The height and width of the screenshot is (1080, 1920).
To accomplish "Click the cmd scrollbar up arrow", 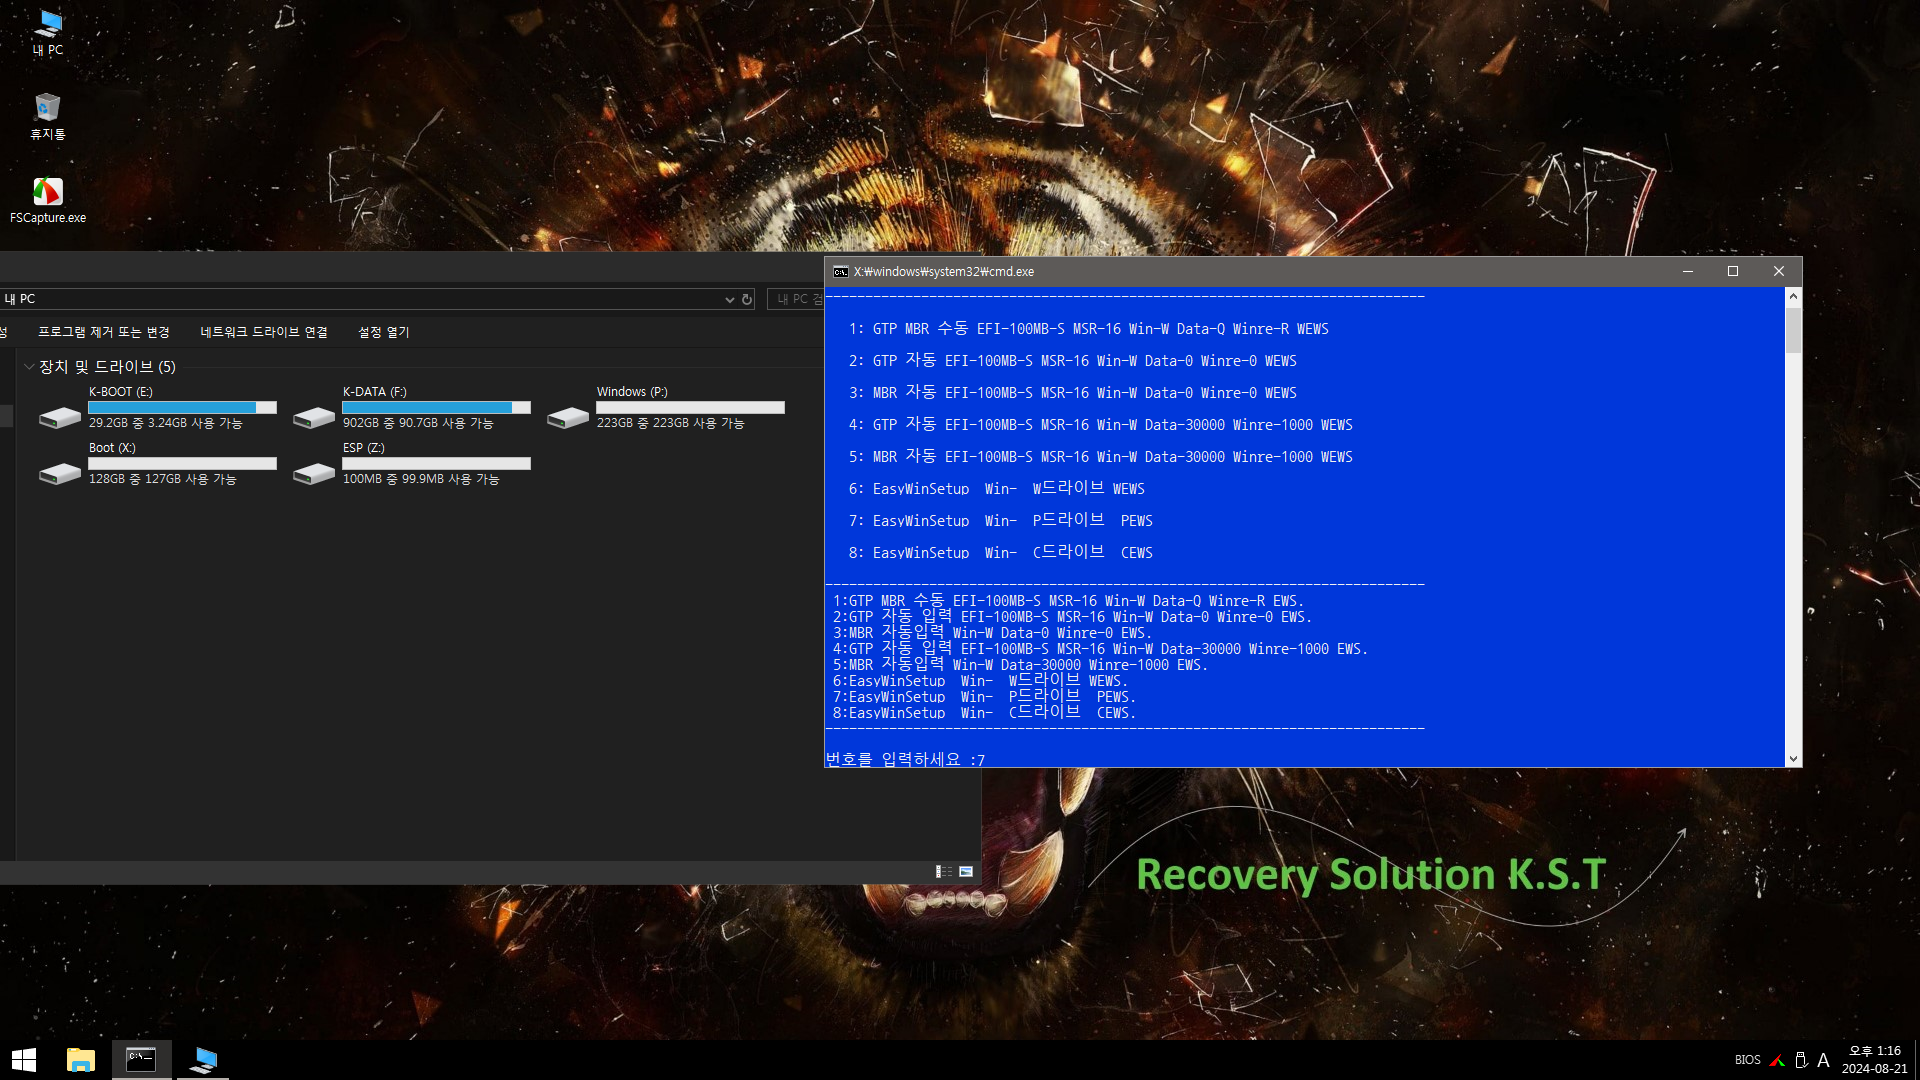I will pos(1793,296).
